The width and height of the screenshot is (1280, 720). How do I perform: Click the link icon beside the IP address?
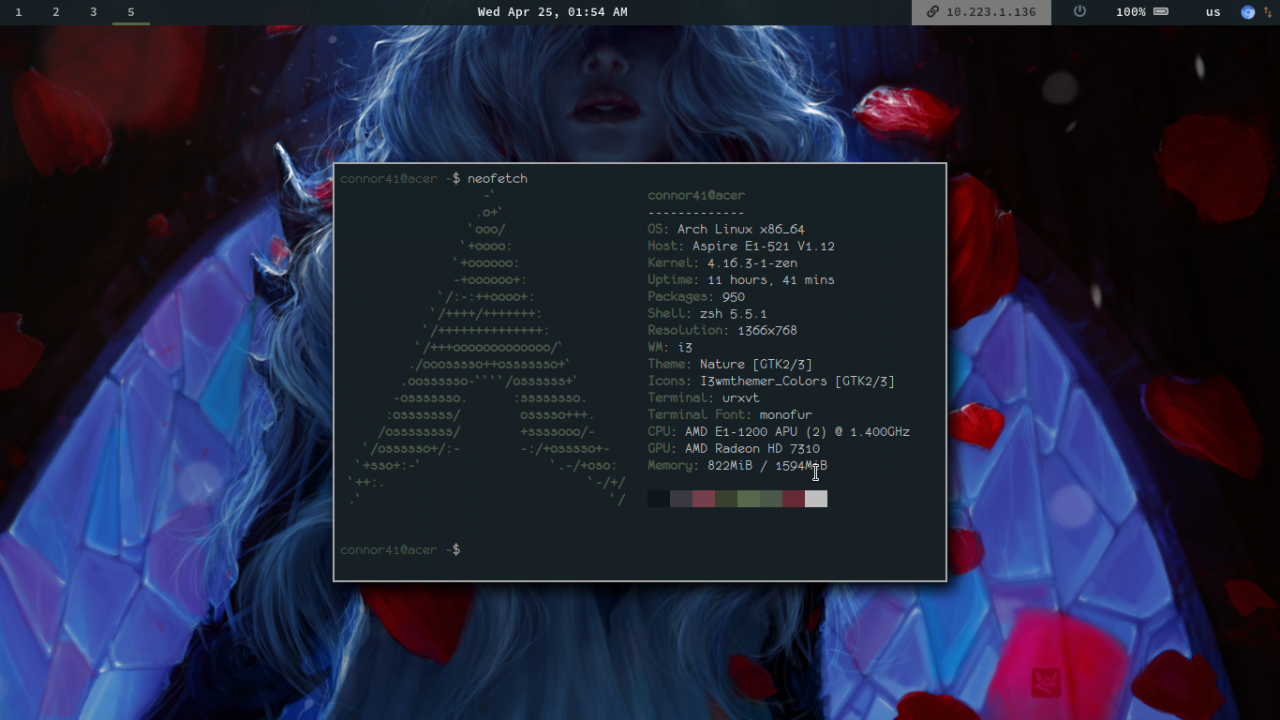click(x=932, y=12)
